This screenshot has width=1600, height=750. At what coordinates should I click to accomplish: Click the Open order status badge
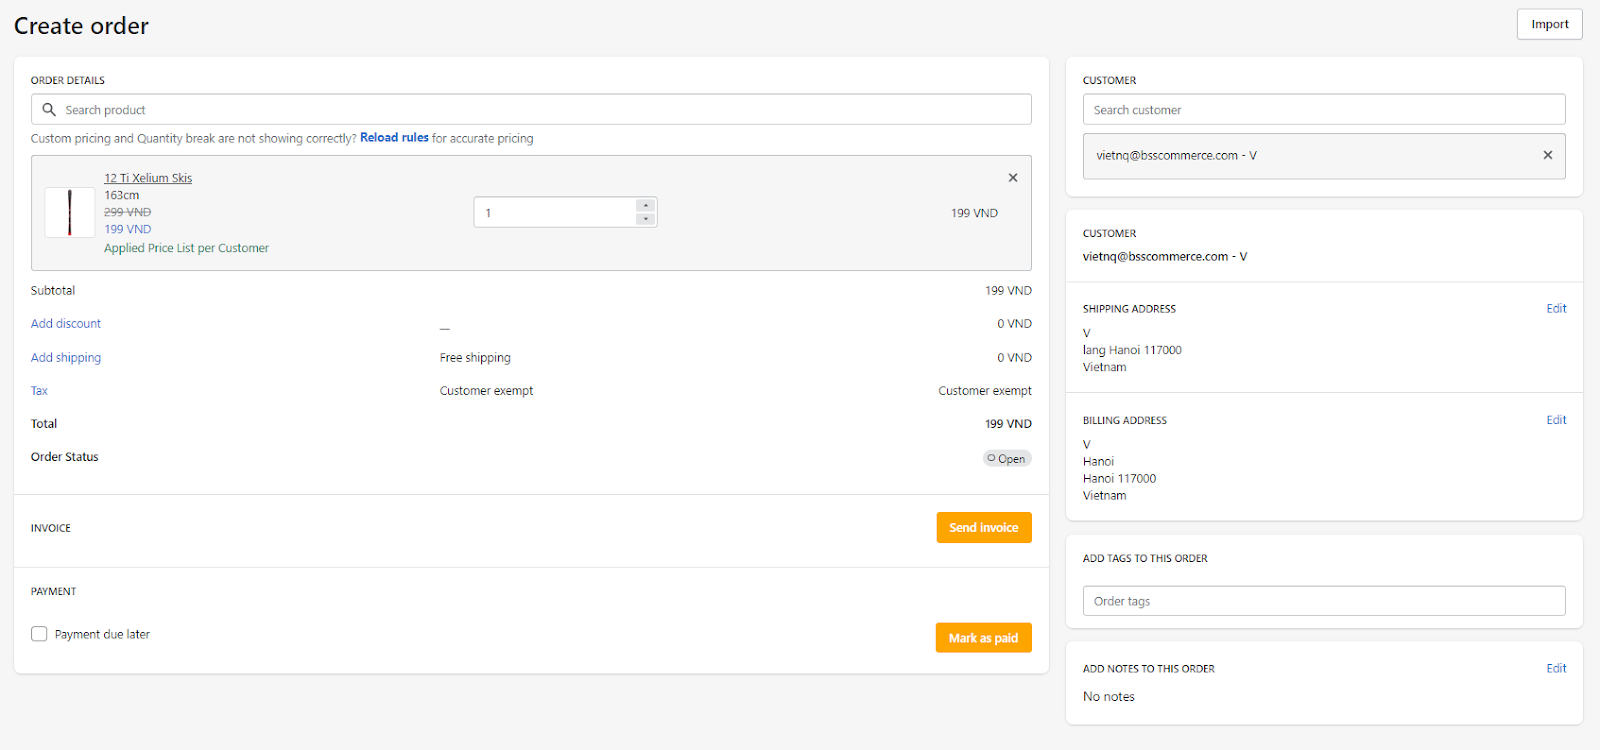pyautogui.click(x=1007, y=459)
